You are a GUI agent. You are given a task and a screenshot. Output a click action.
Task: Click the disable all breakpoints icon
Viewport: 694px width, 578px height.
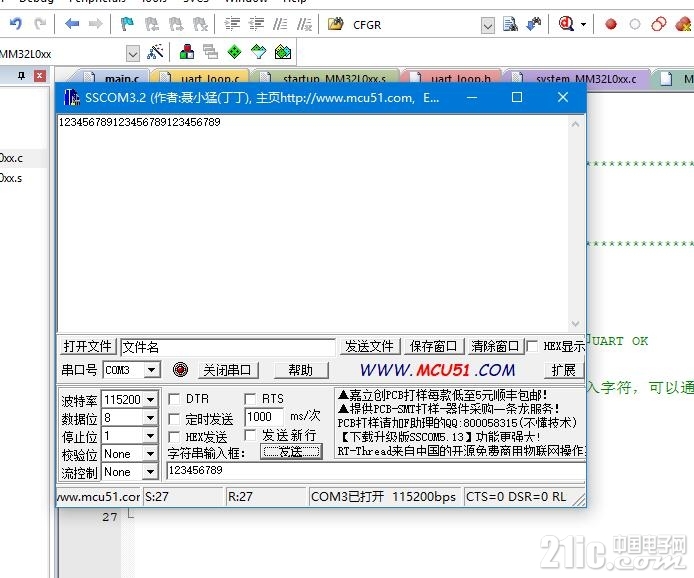click(x=659, y=24)
